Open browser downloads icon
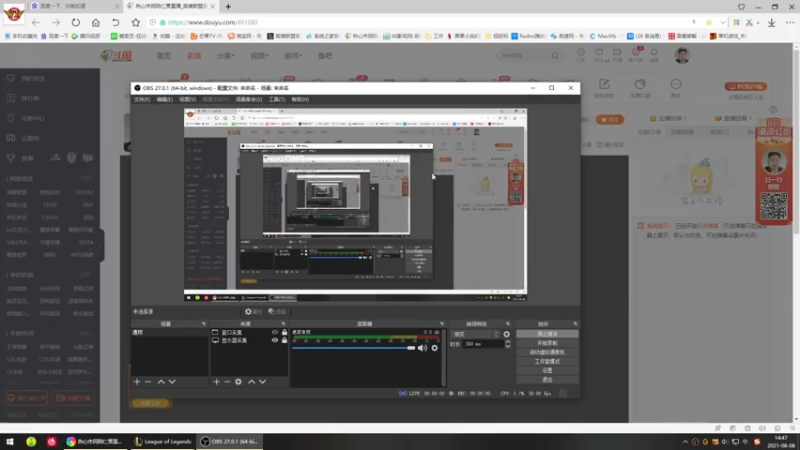The image size is (800, 450). pos(772,22)
